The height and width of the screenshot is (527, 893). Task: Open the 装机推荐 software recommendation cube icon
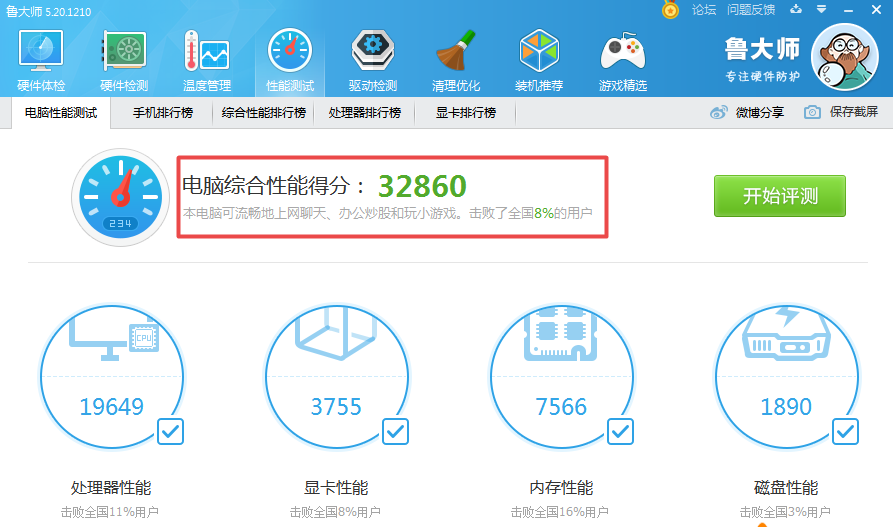tap(539, 51)
